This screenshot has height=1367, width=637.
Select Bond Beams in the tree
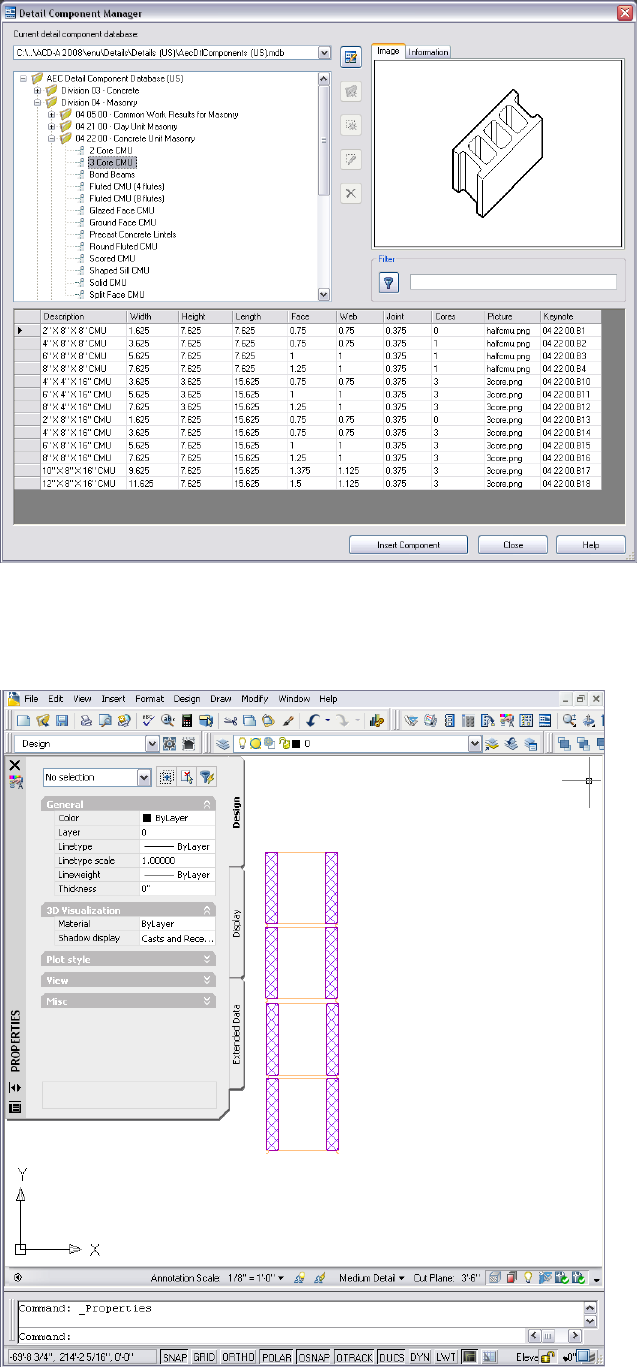click(112, 174)
